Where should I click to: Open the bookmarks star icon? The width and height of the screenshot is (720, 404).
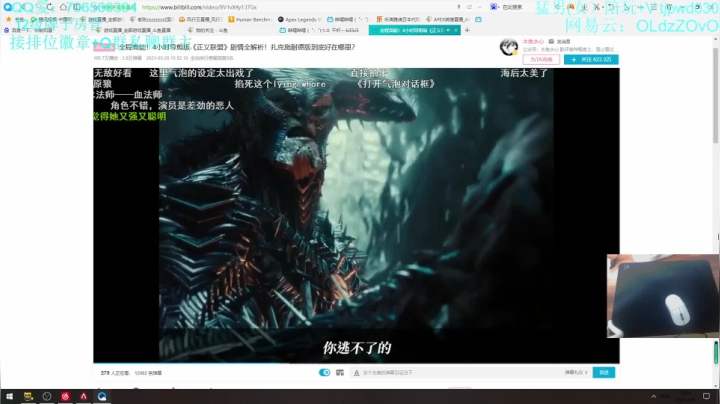[x=8, y=19]
